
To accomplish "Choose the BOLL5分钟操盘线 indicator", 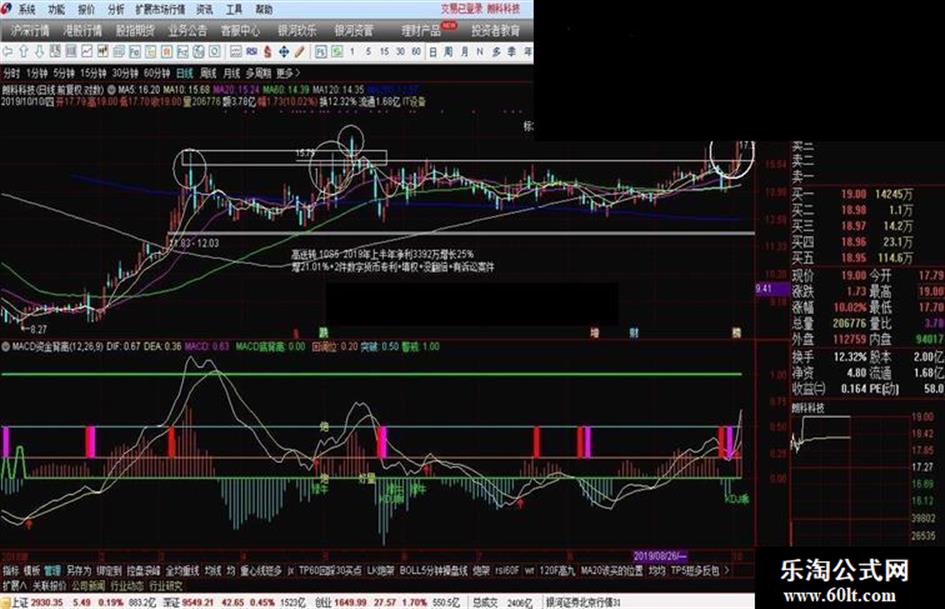I will coord(434,570).
